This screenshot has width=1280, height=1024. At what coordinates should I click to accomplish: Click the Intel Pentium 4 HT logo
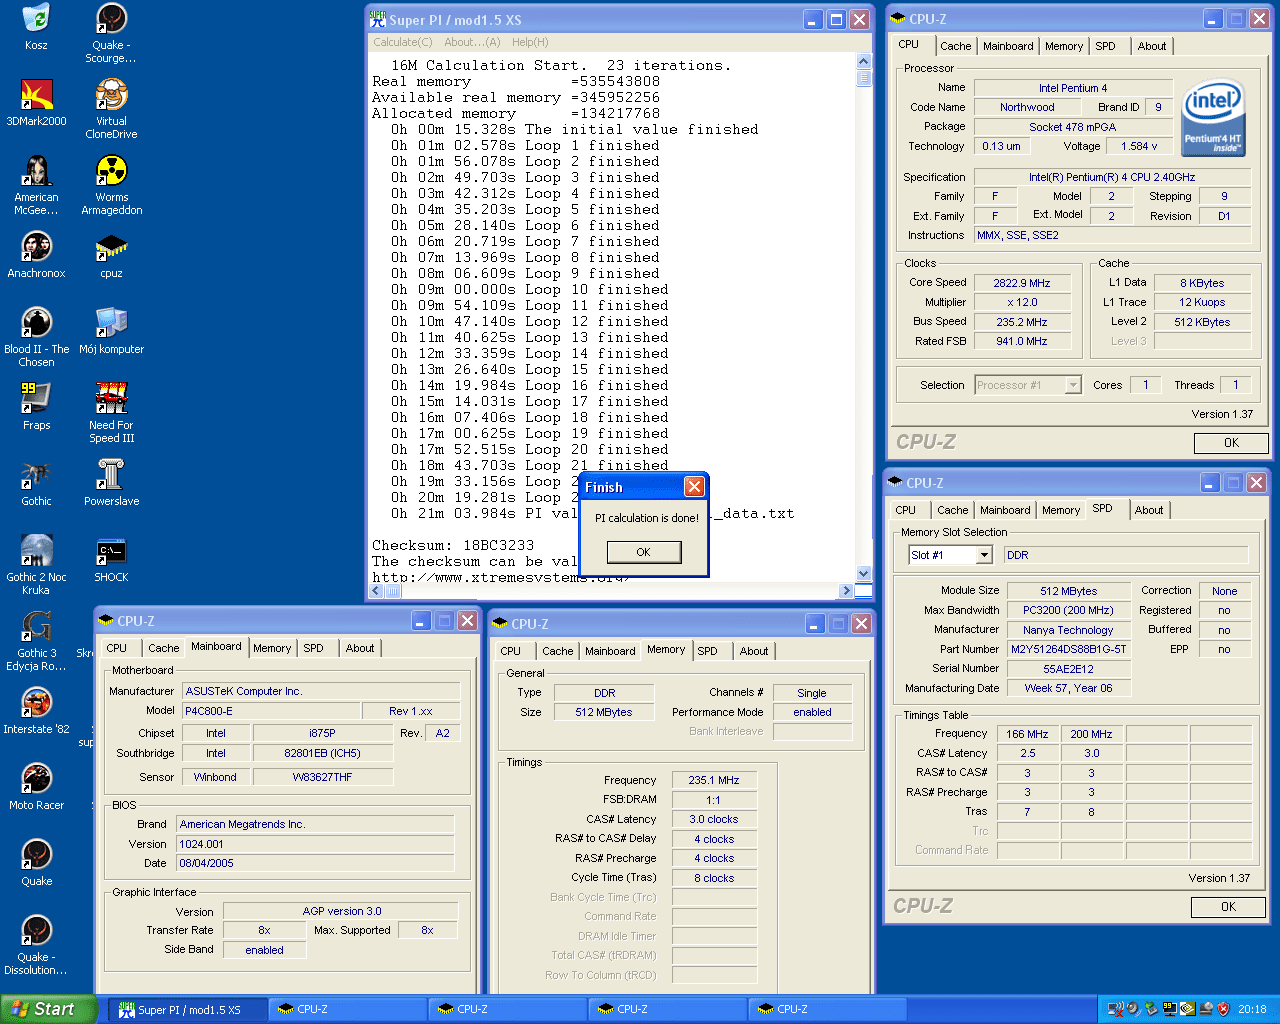pos(1213,118)
